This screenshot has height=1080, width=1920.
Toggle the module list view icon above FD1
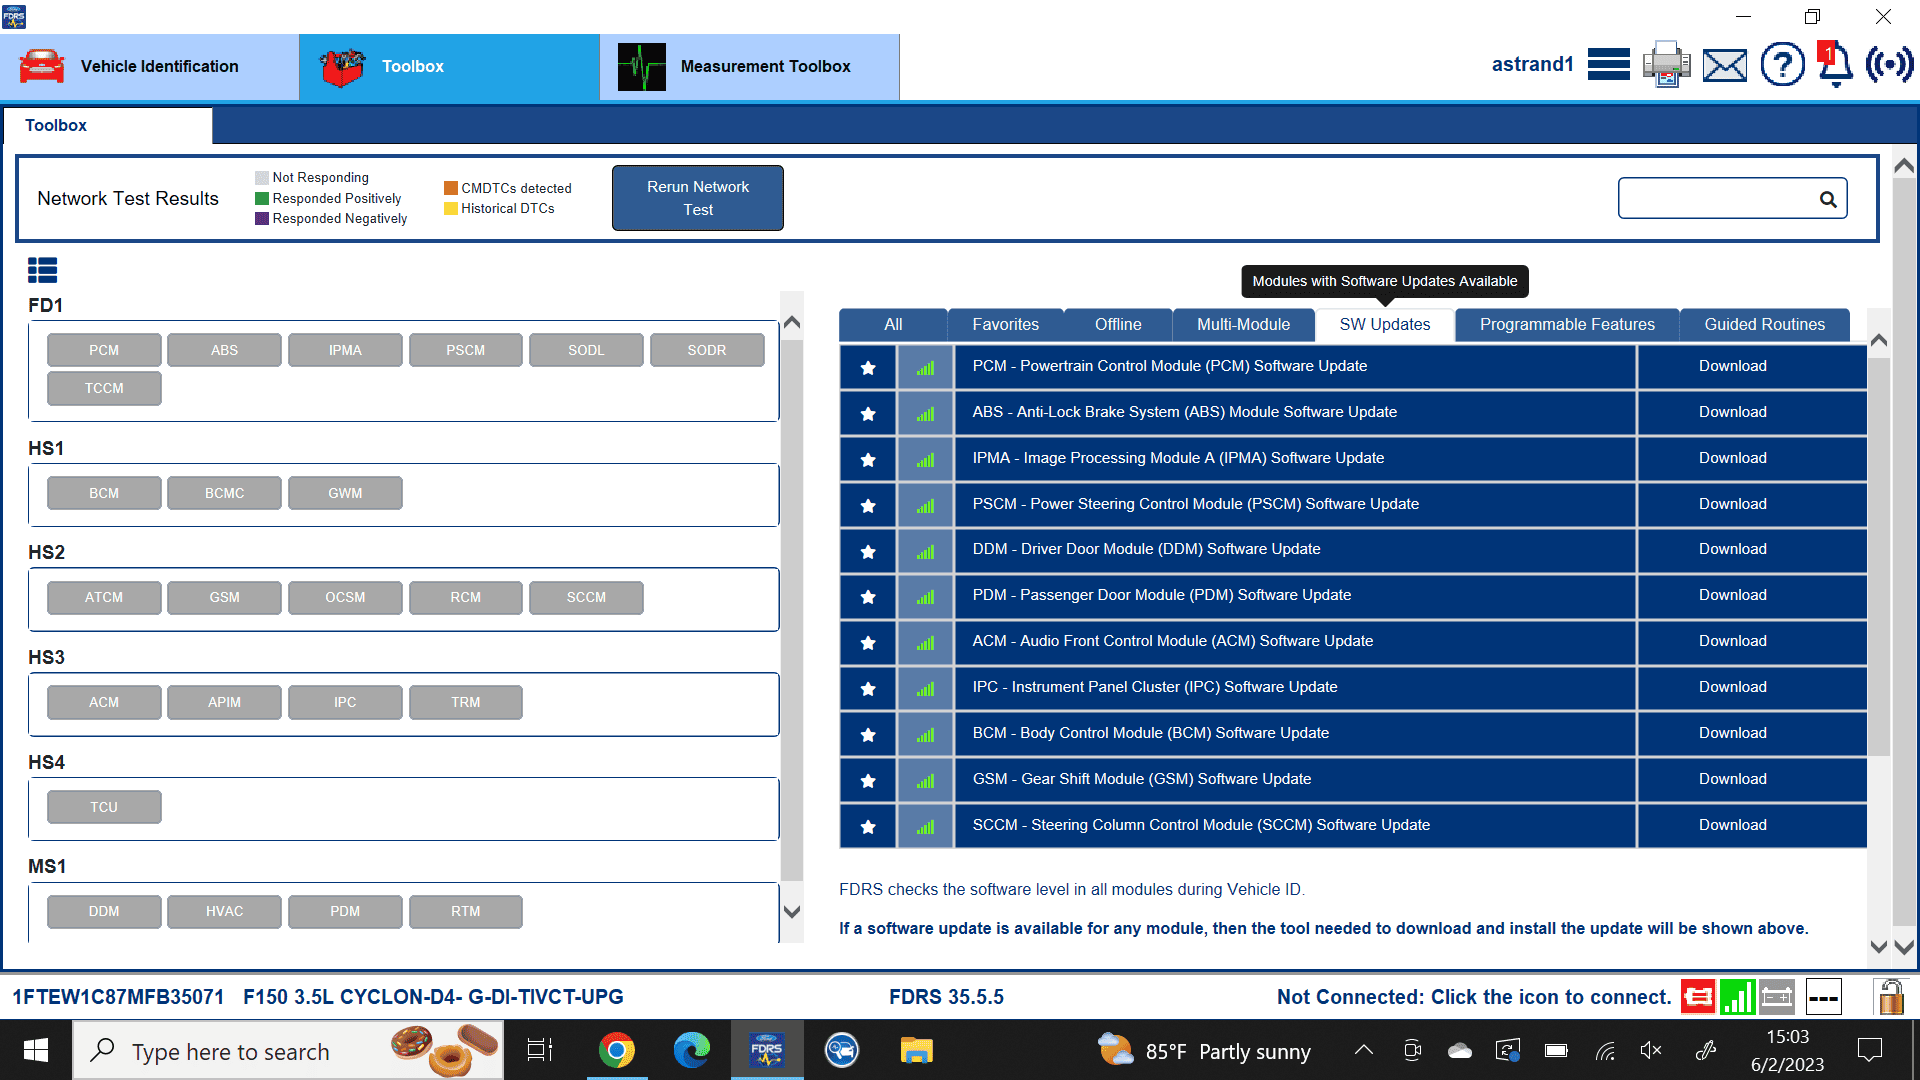point(42,270)
